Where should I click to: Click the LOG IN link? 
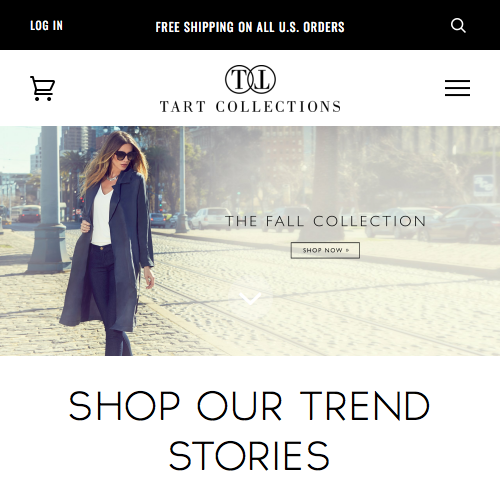(46, 26)
